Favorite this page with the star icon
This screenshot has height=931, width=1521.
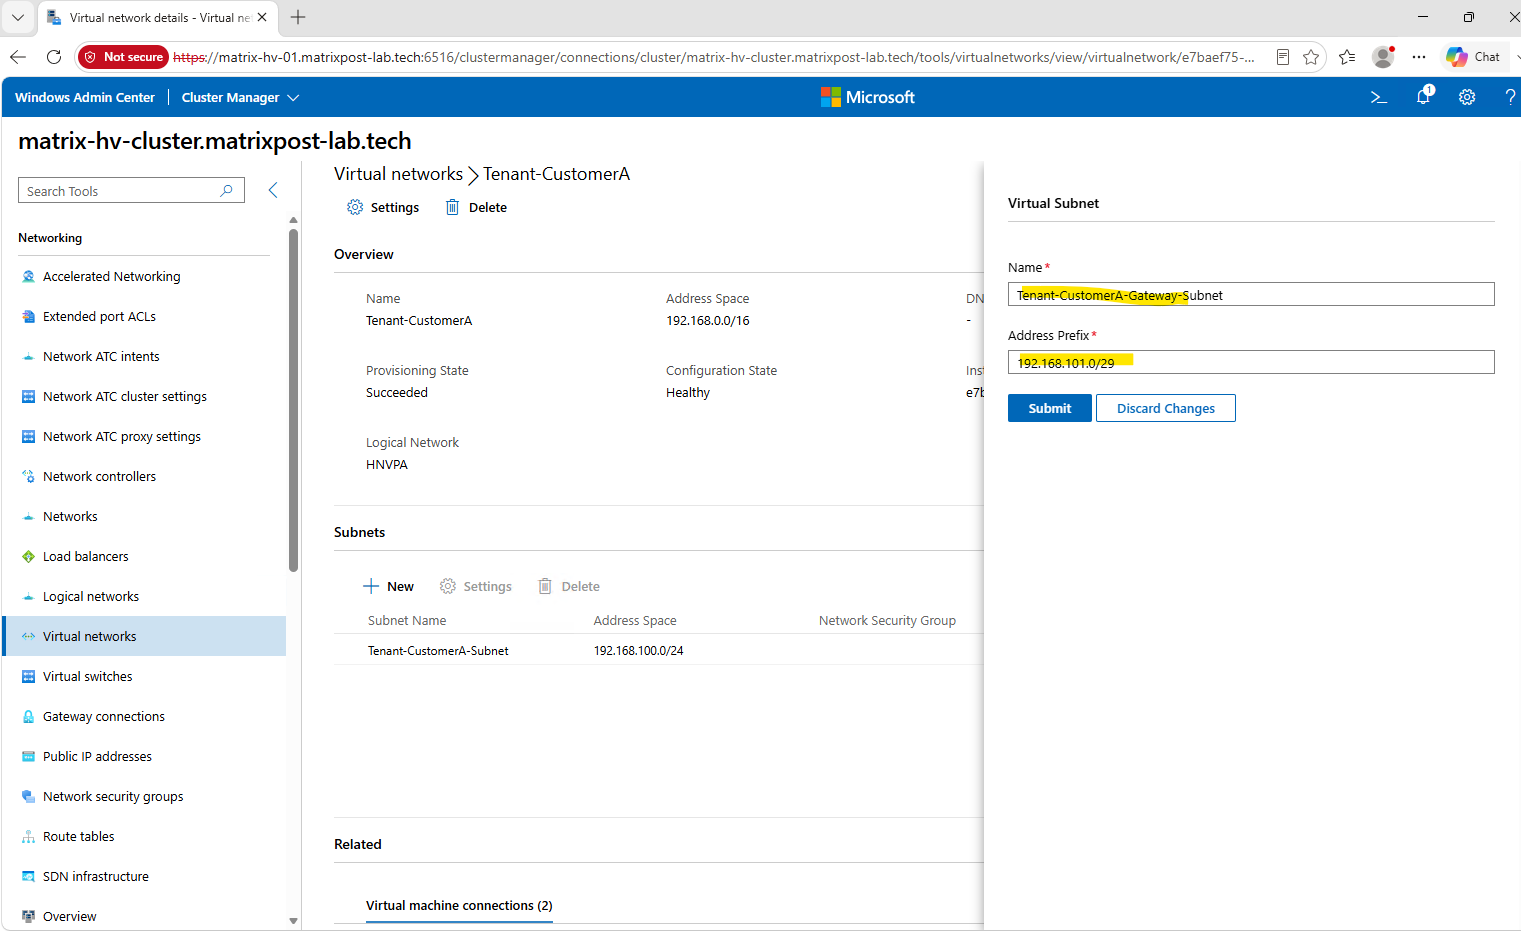pos(1311,57)
